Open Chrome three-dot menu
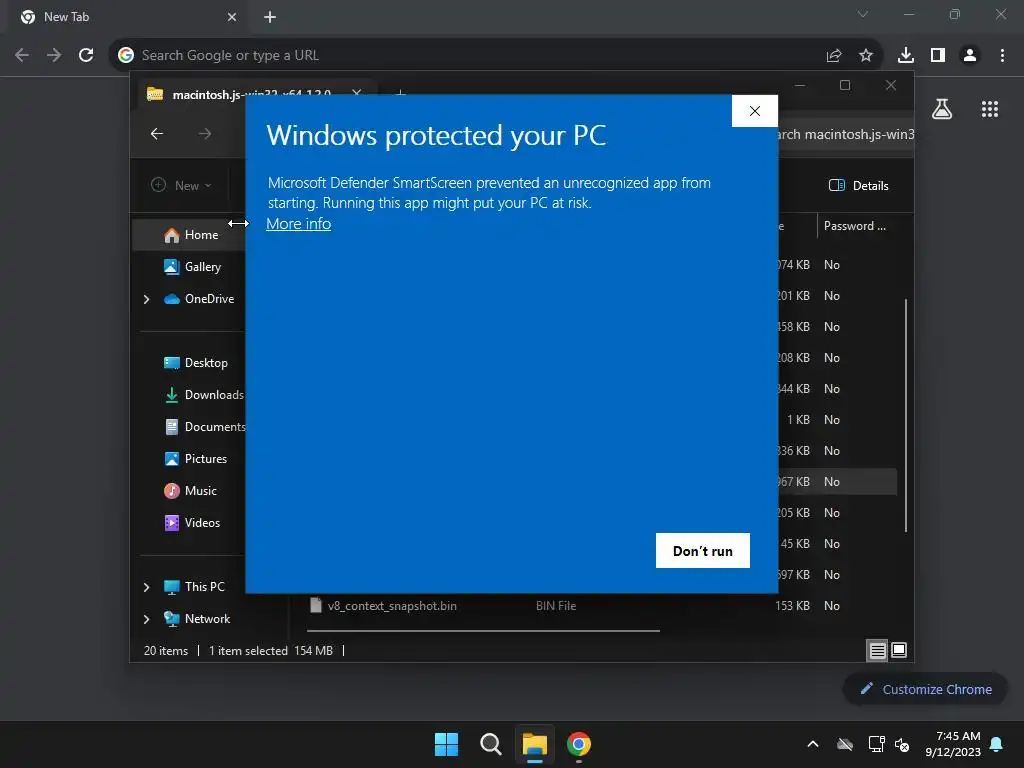The image size is (1024, 768). point(1002,56)
